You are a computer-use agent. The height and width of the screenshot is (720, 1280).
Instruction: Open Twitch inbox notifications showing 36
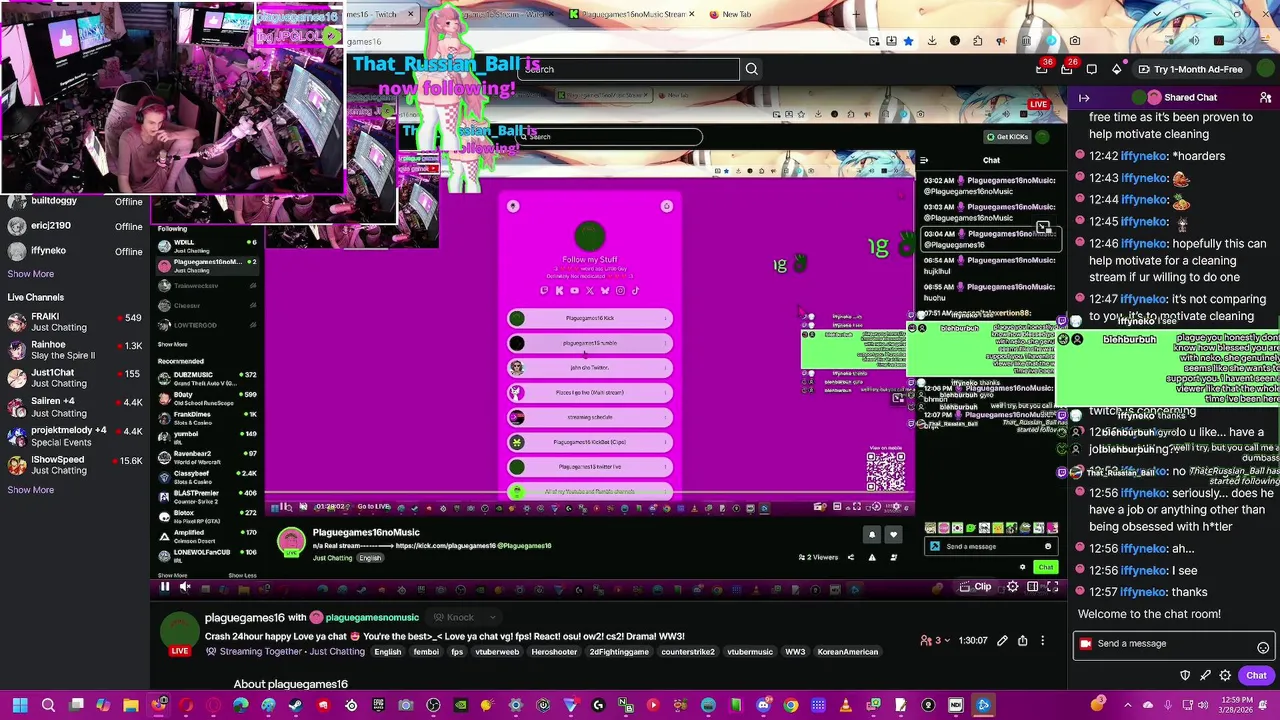tap(1041, 69)
